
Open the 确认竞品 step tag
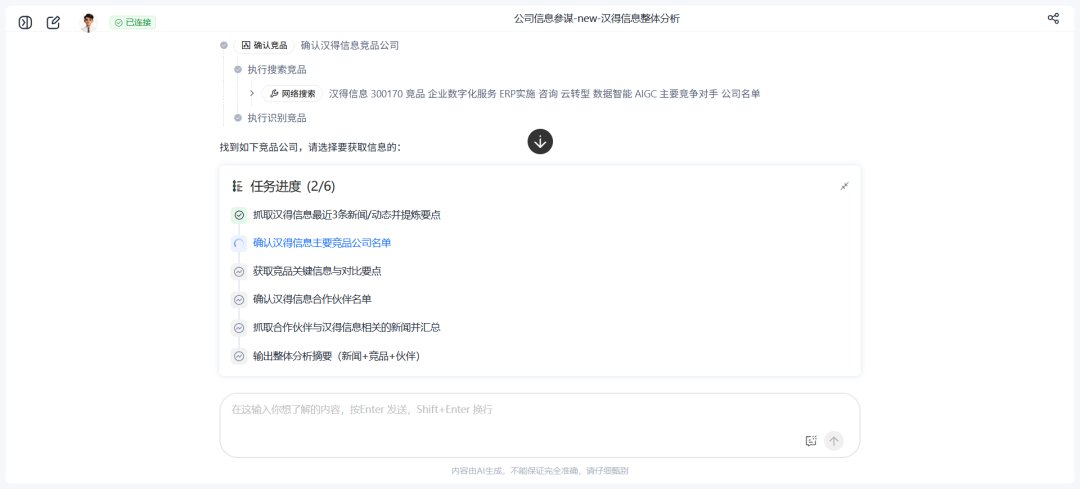click(264, 45)
